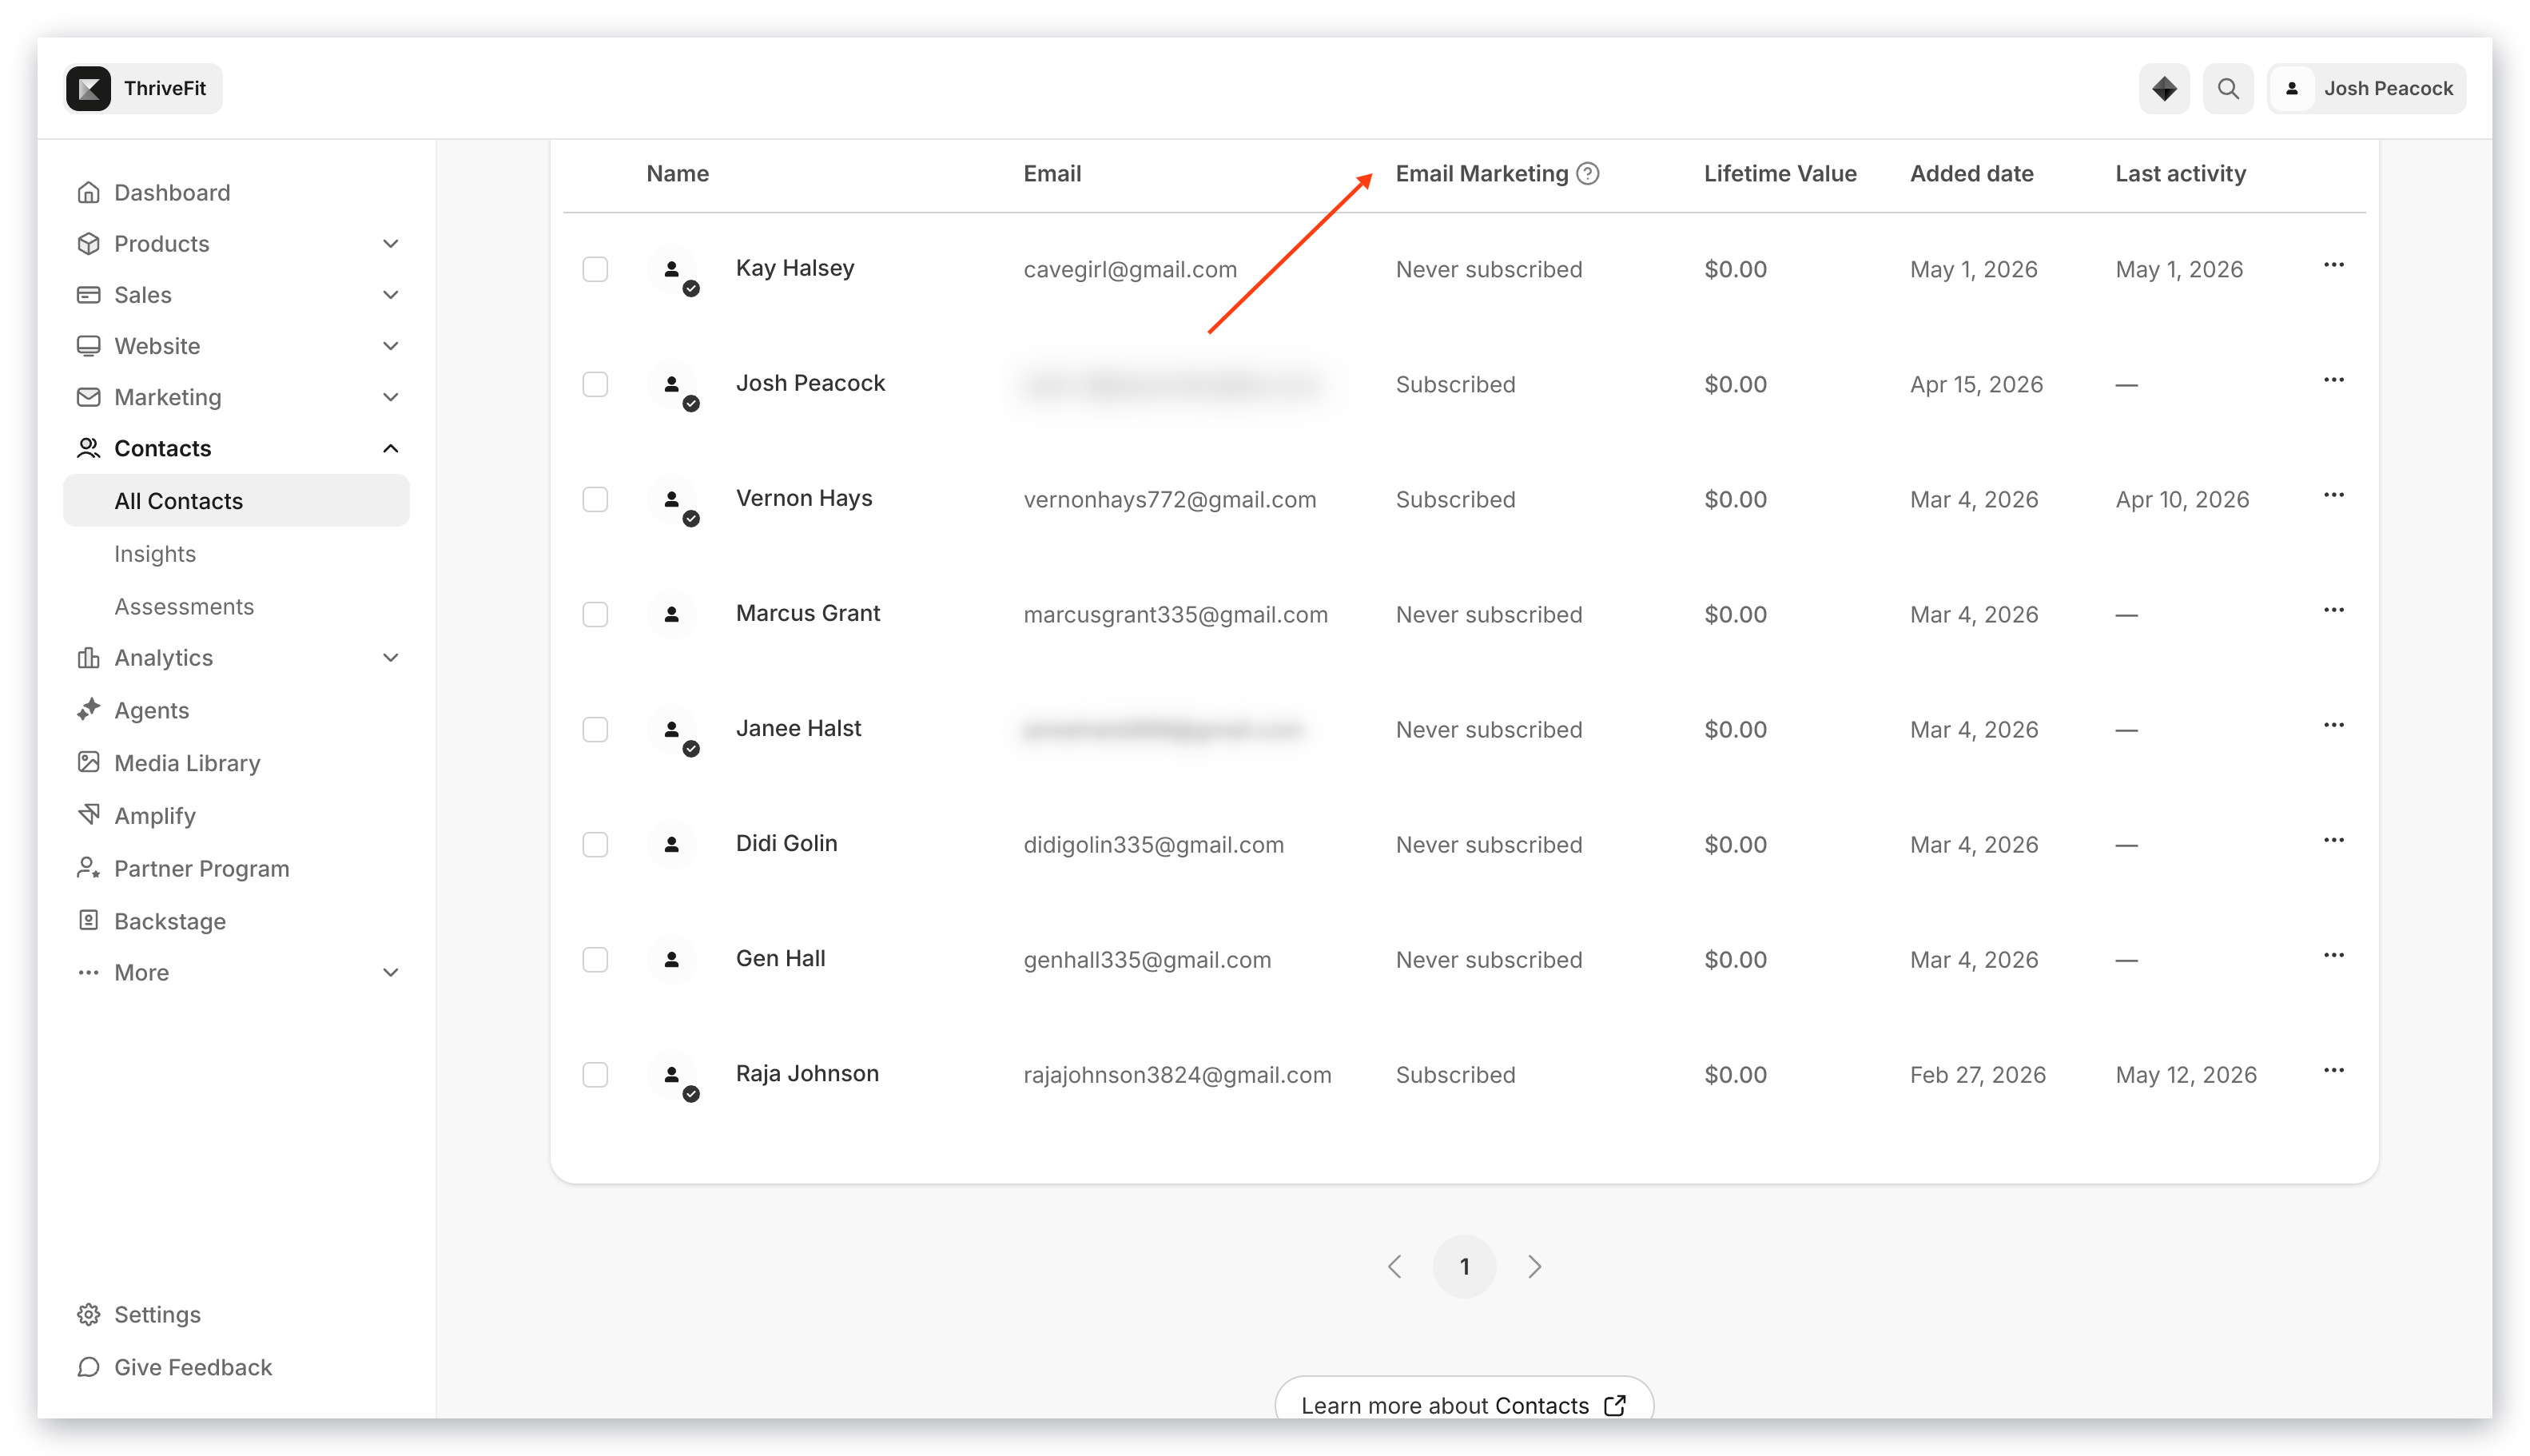Viewport: 2530px width, 1456px height.
Task: Click the Partner Program person icon
Action: point(88,868)
